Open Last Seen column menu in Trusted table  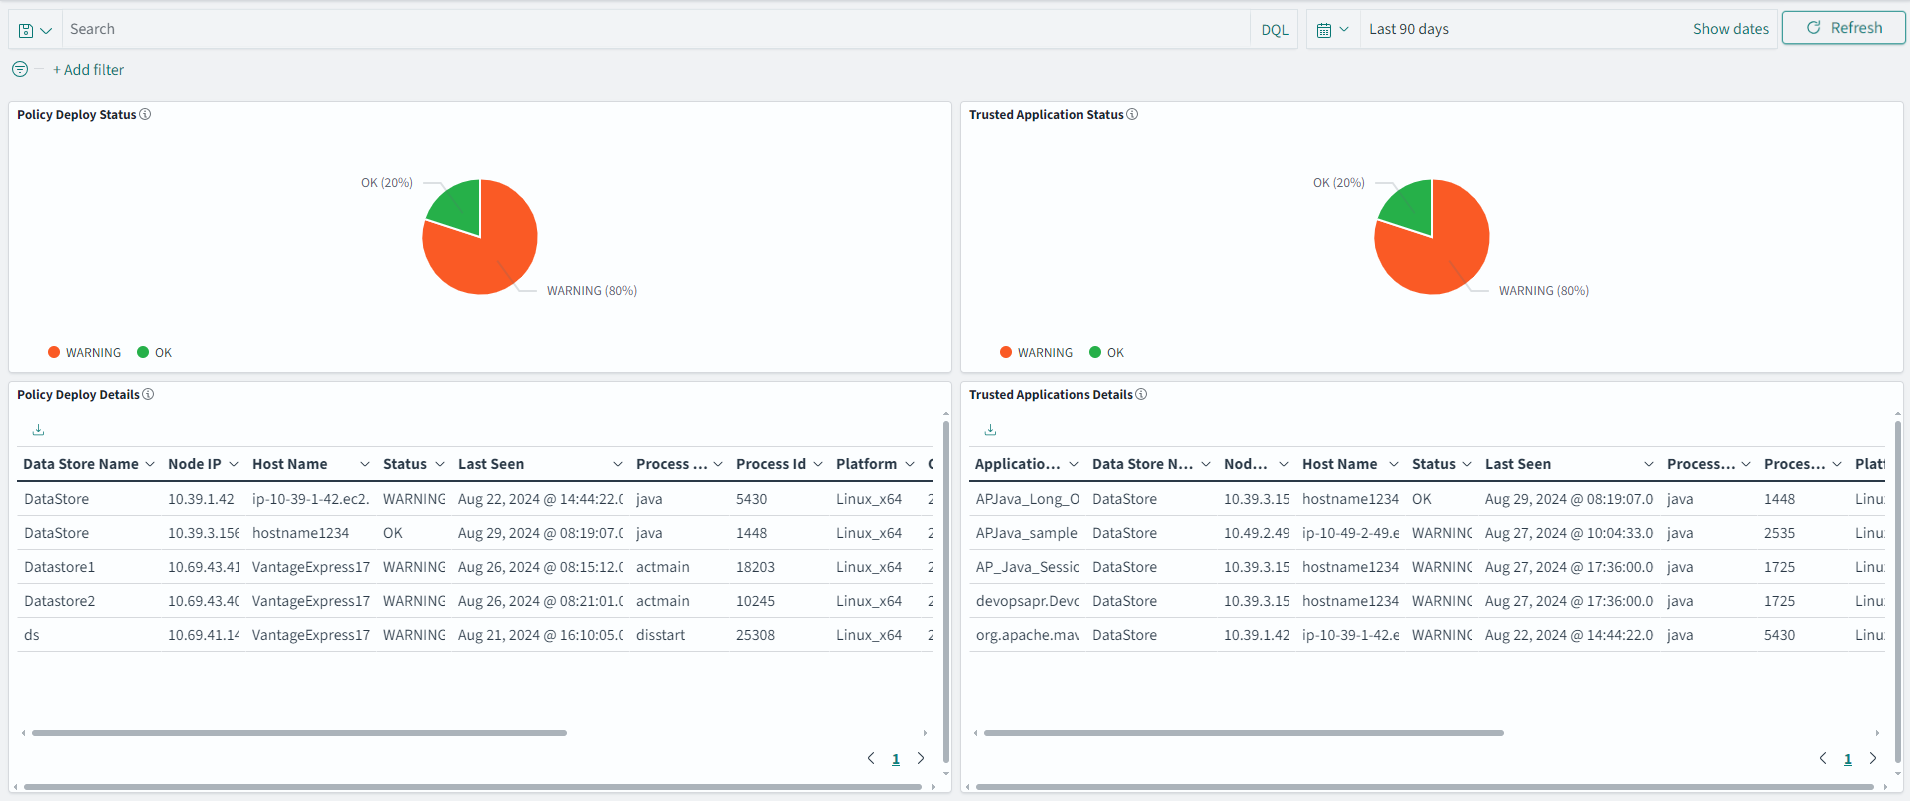click(1648, 464)
